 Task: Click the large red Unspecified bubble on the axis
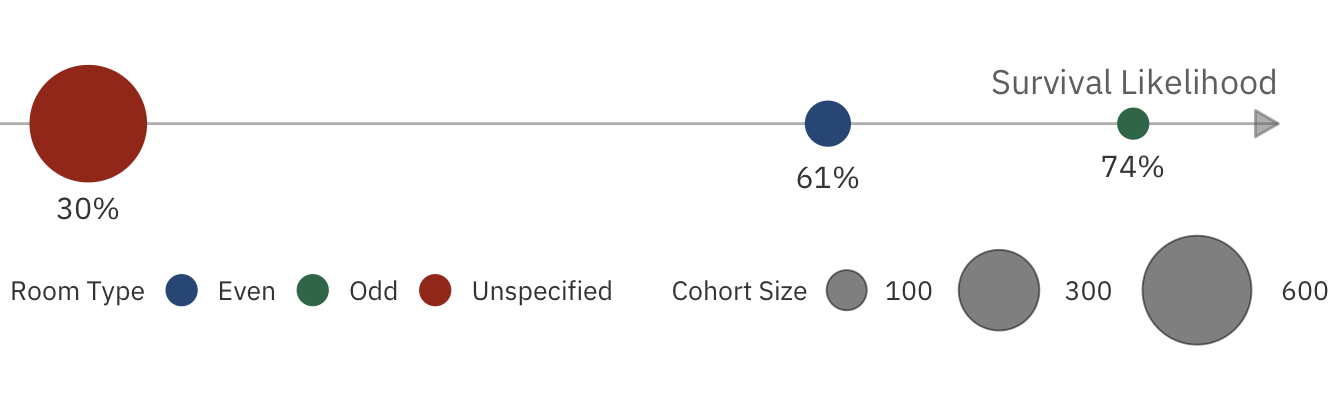click(88, 124)
